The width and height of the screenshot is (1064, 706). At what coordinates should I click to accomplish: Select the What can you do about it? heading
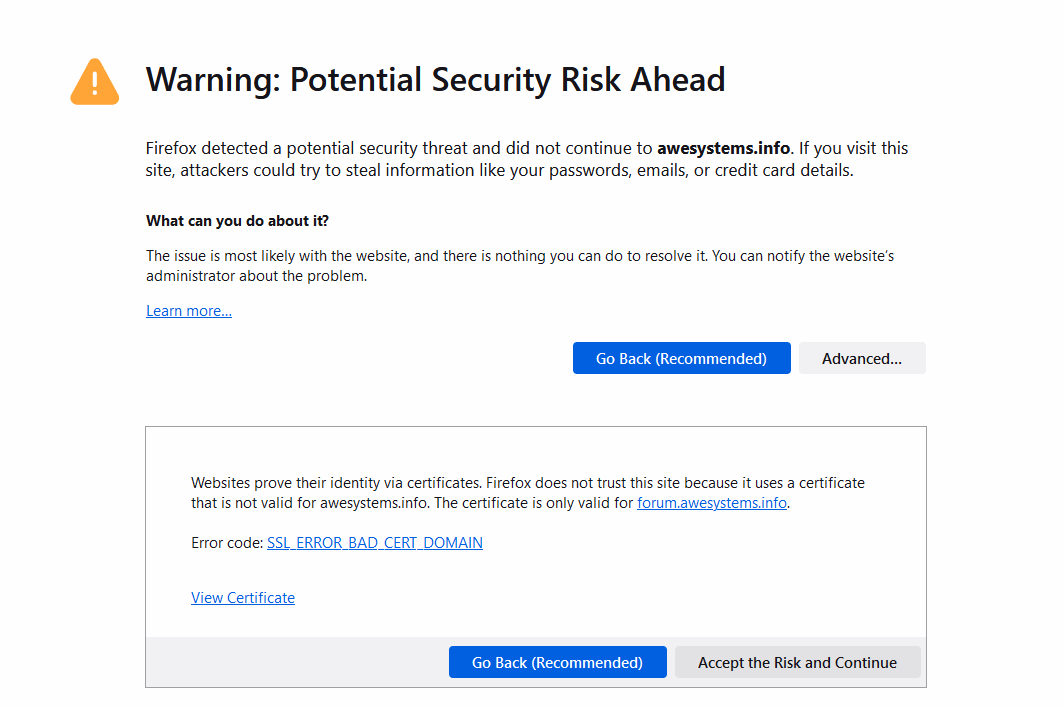(237, 221)
